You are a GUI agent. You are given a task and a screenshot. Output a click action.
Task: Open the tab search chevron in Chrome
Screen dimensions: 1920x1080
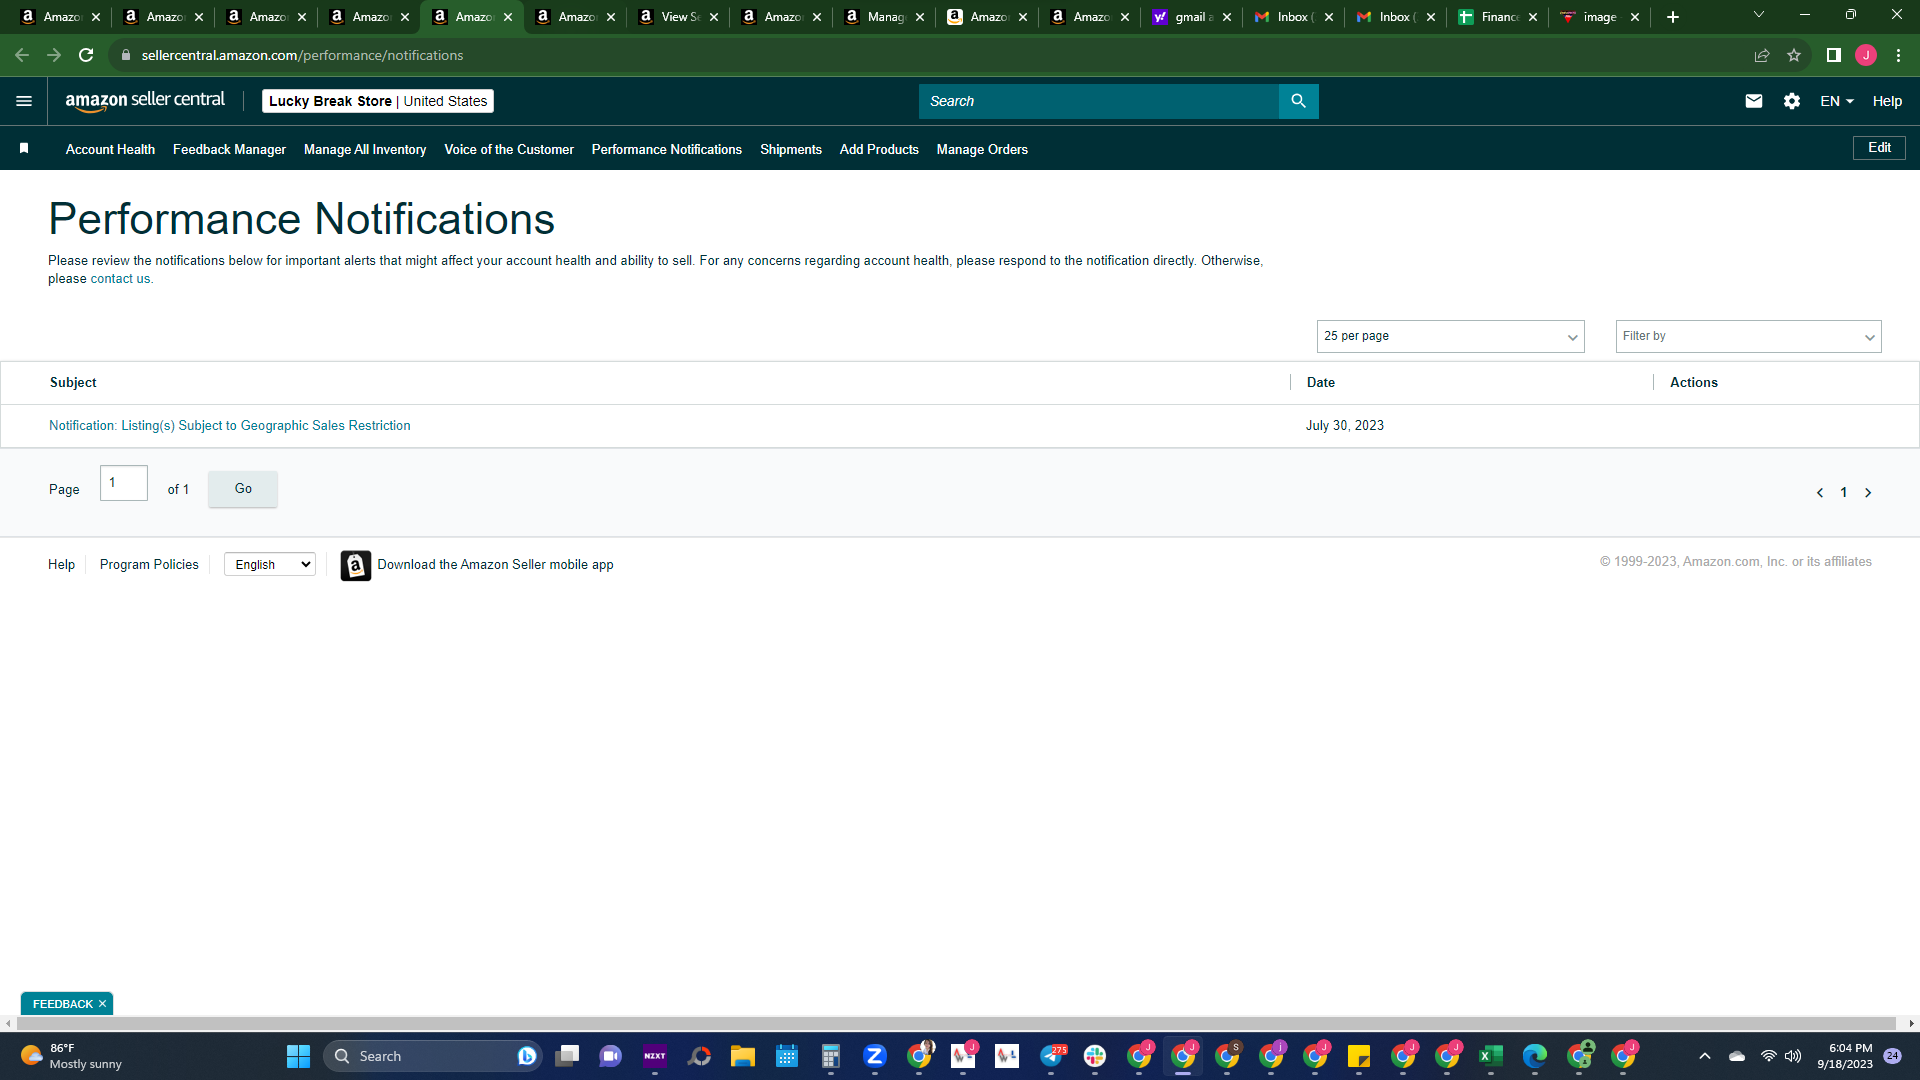1759,15
